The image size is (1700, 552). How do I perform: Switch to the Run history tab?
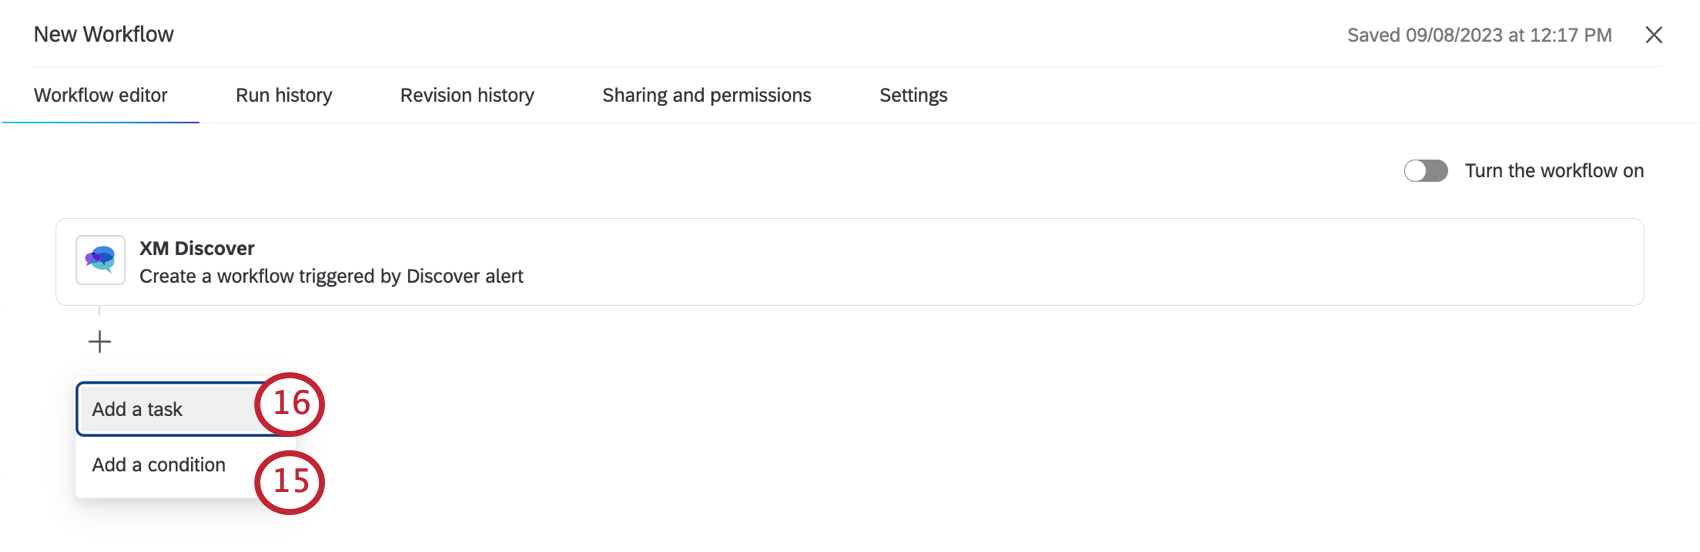click(284, 95)
